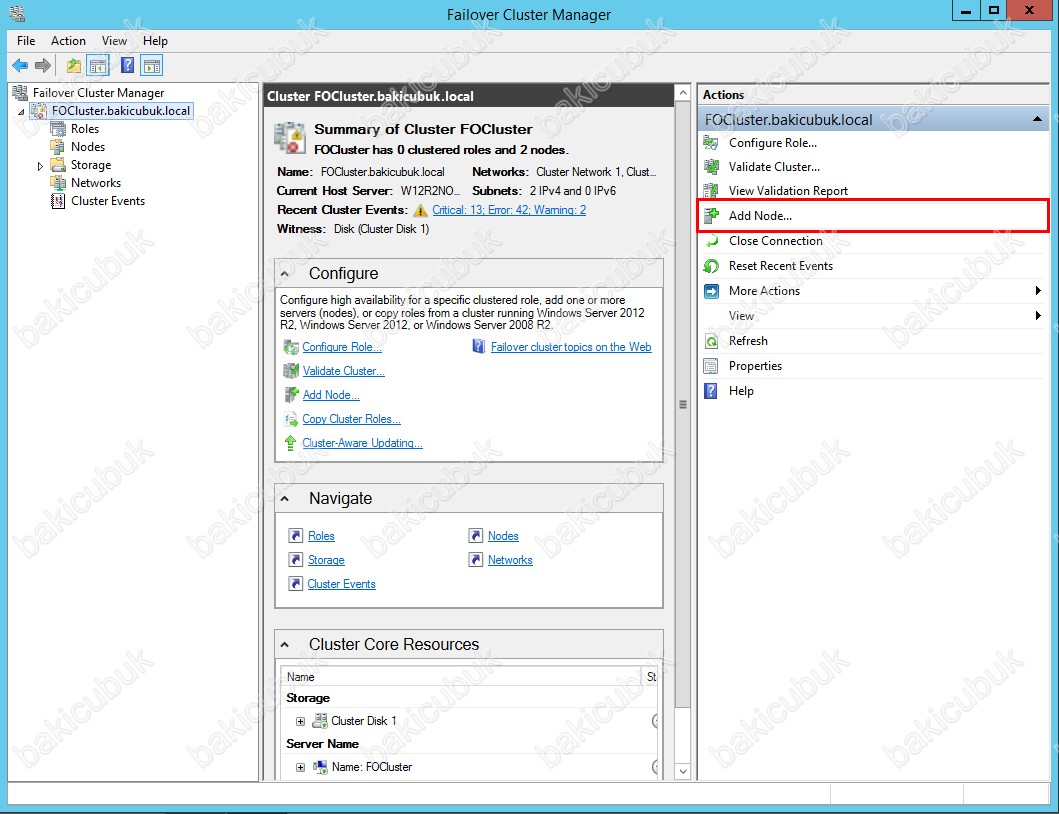1059x814 pixels.
Task: Expand the Name: FOCluster resource
Action: [x=301, y=767]
